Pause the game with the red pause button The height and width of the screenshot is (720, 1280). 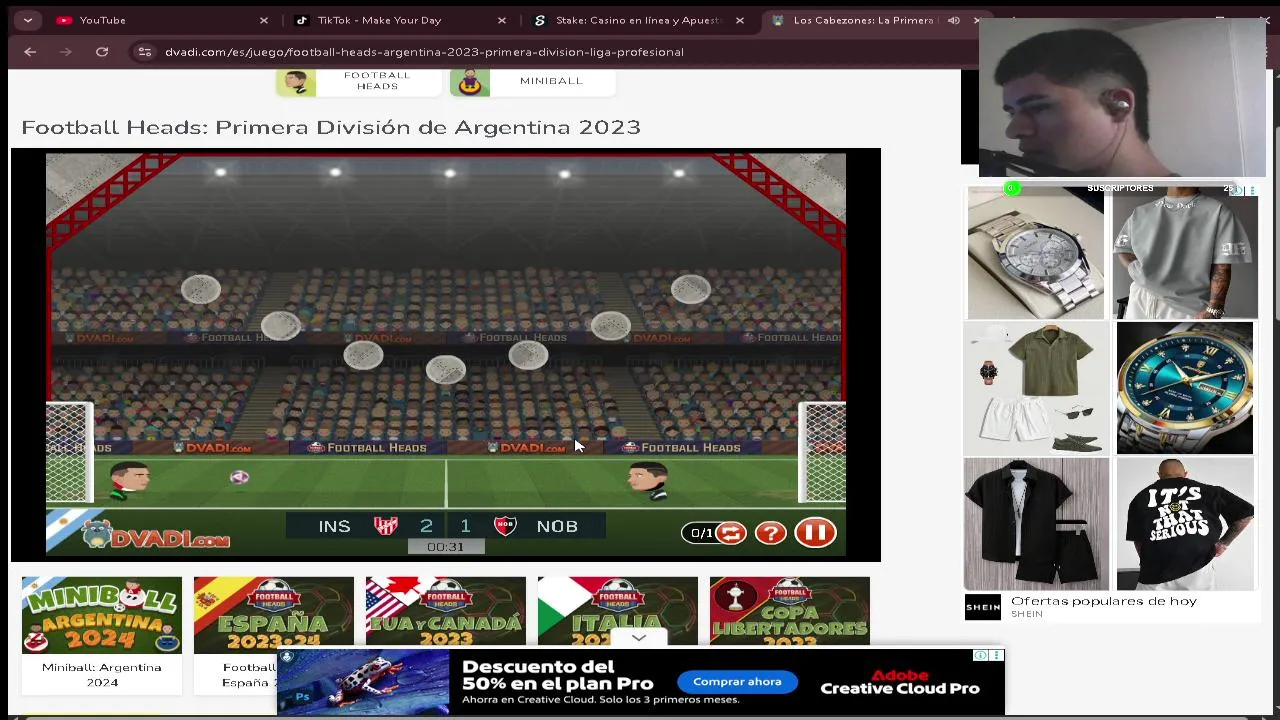pyautogui.click(x=815, y=533)
